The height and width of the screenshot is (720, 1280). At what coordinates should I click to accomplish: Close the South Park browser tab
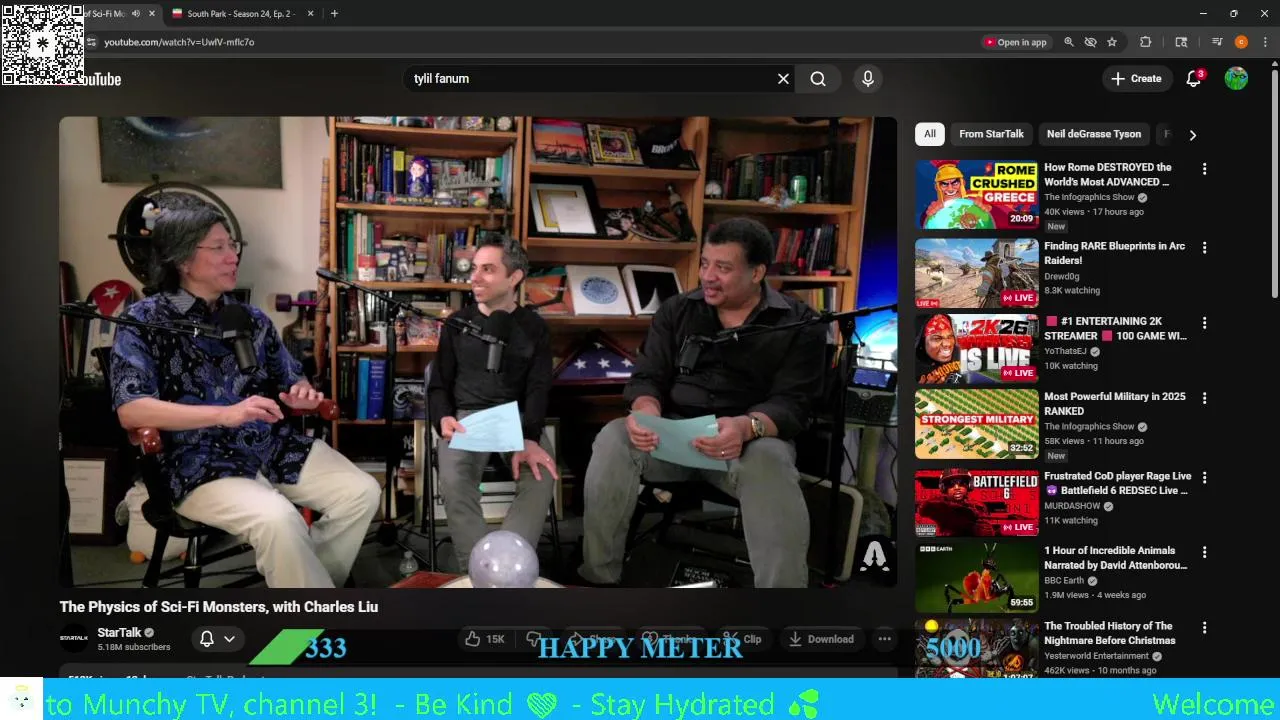[x=310, y=14]
